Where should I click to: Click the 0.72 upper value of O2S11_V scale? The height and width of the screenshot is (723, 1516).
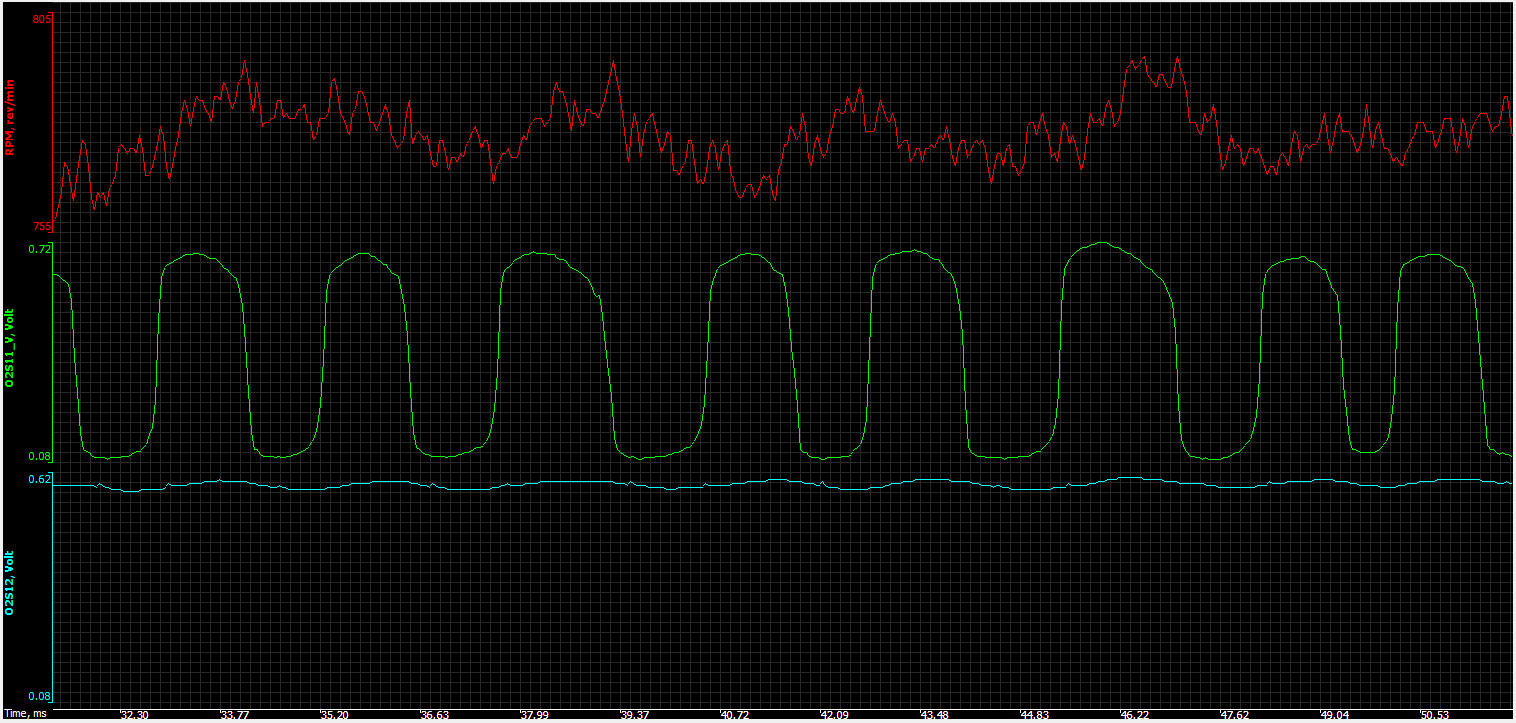tap(39, 248)
